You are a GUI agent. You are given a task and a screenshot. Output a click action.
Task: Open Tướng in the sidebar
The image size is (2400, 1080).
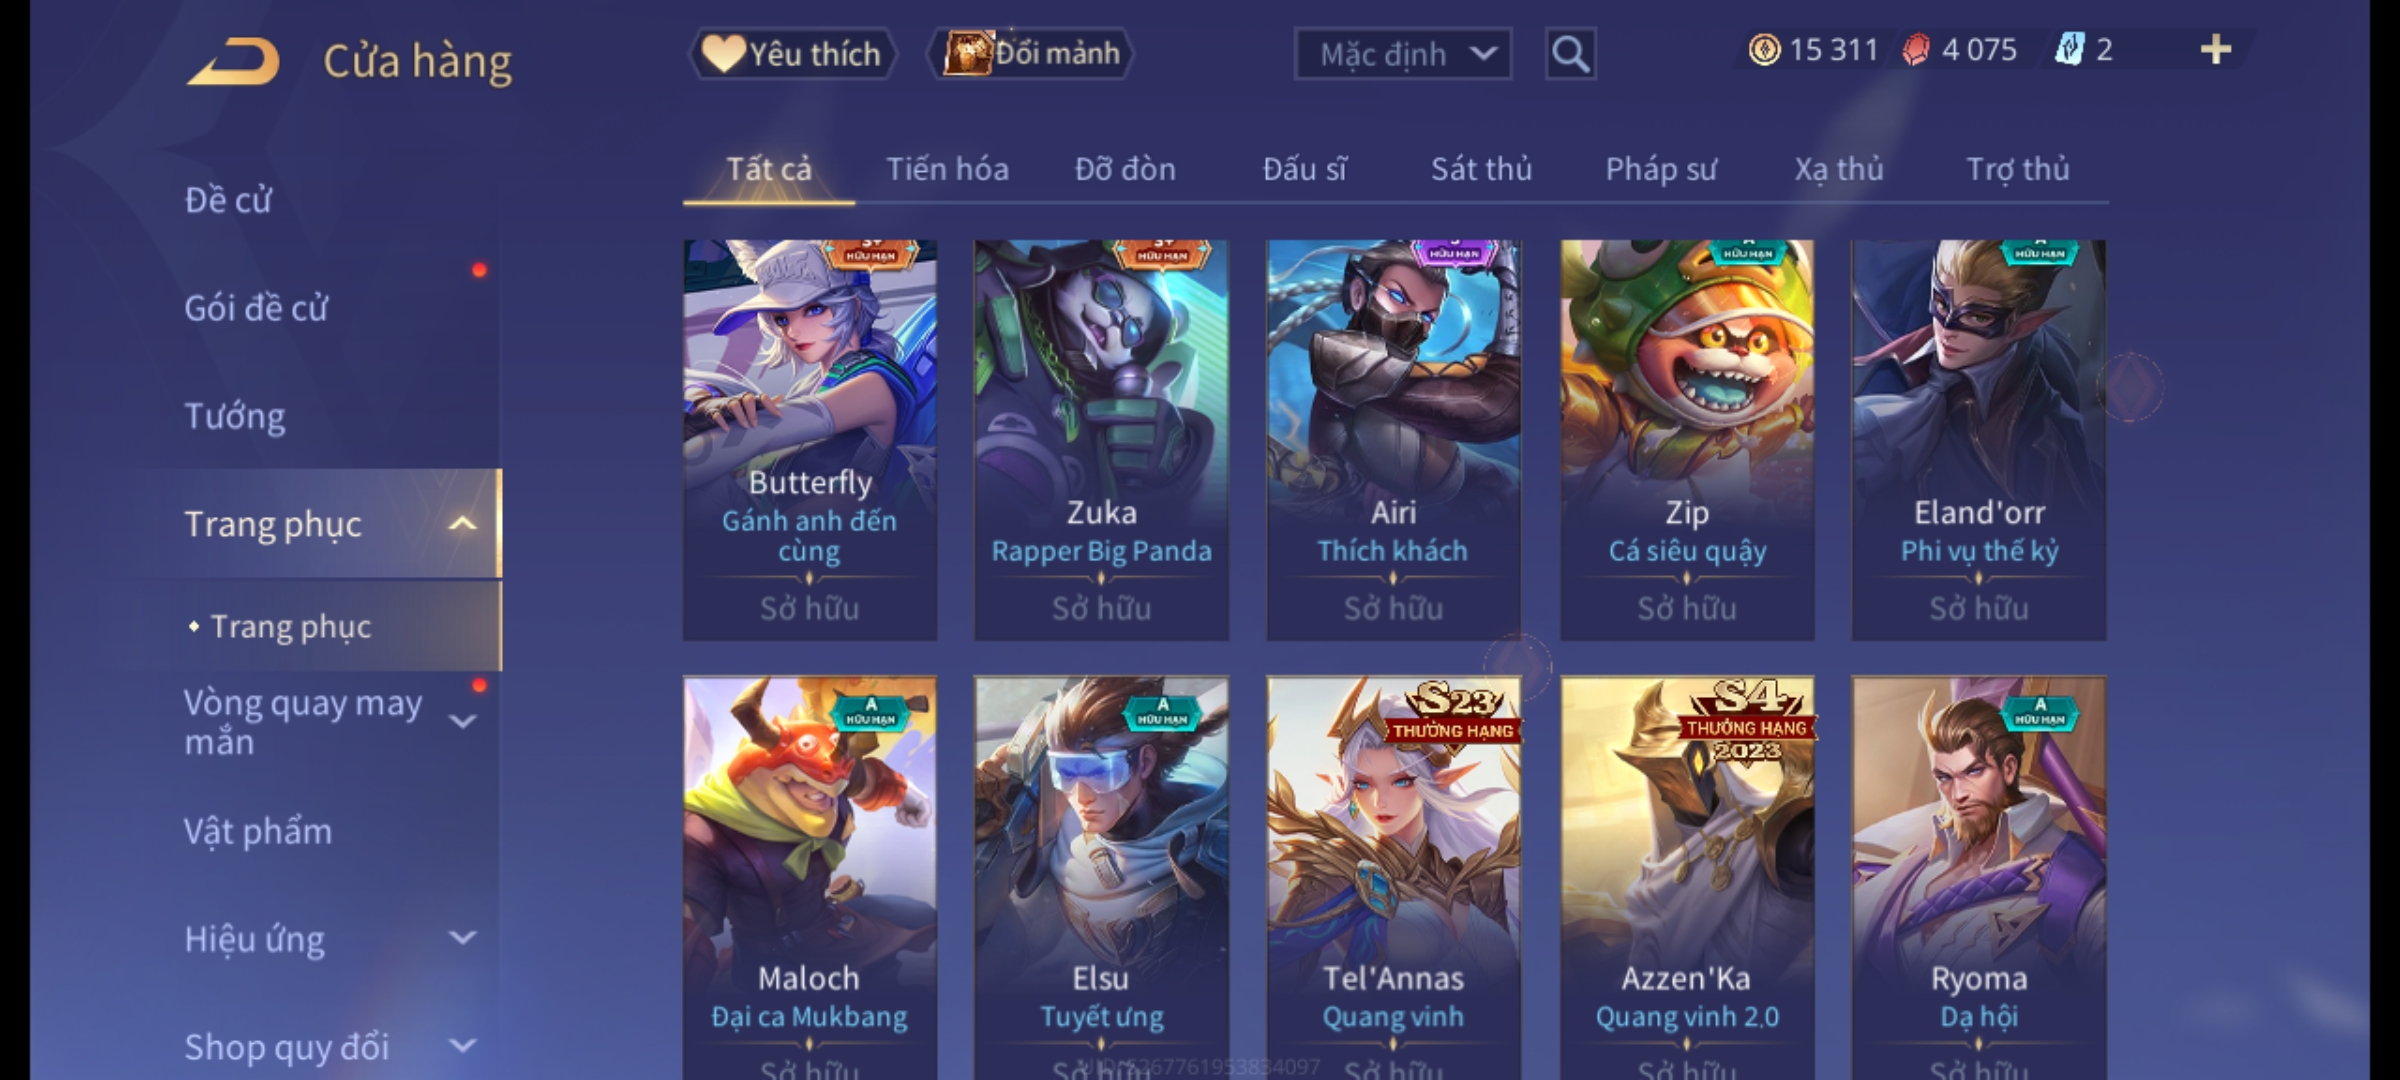235,416
